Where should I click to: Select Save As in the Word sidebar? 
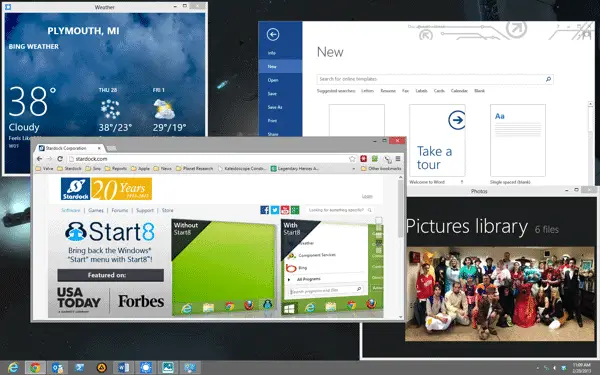275,107
